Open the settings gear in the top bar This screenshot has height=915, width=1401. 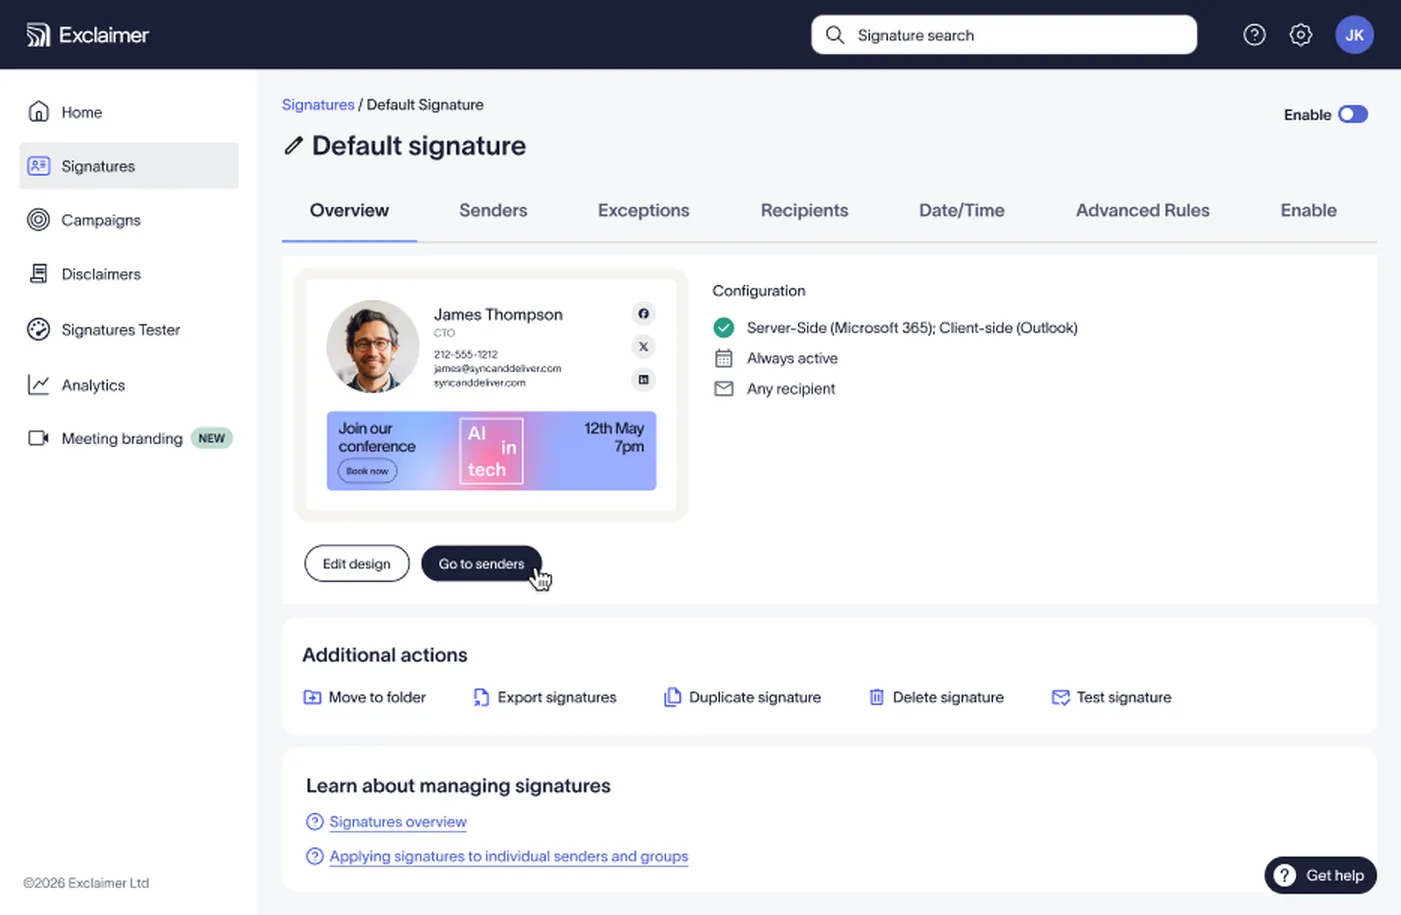coord(1301,34)
